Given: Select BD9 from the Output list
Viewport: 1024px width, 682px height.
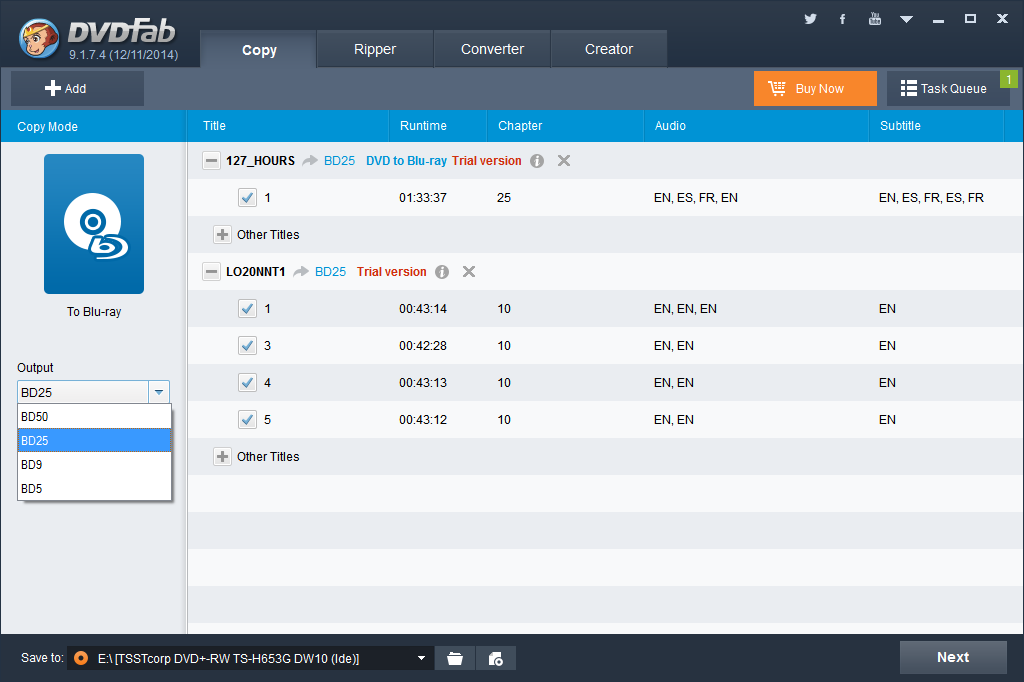Looking at the screenshot, I should (94, 464).
